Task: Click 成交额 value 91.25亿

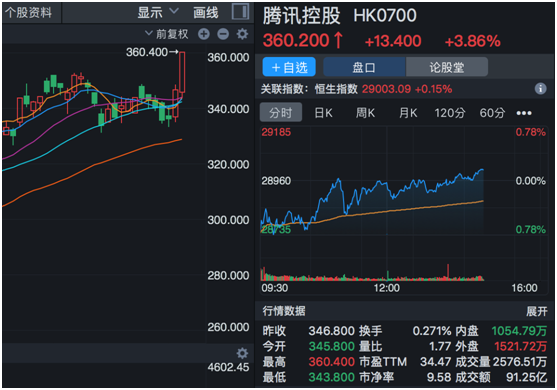Action: [527, 377]
